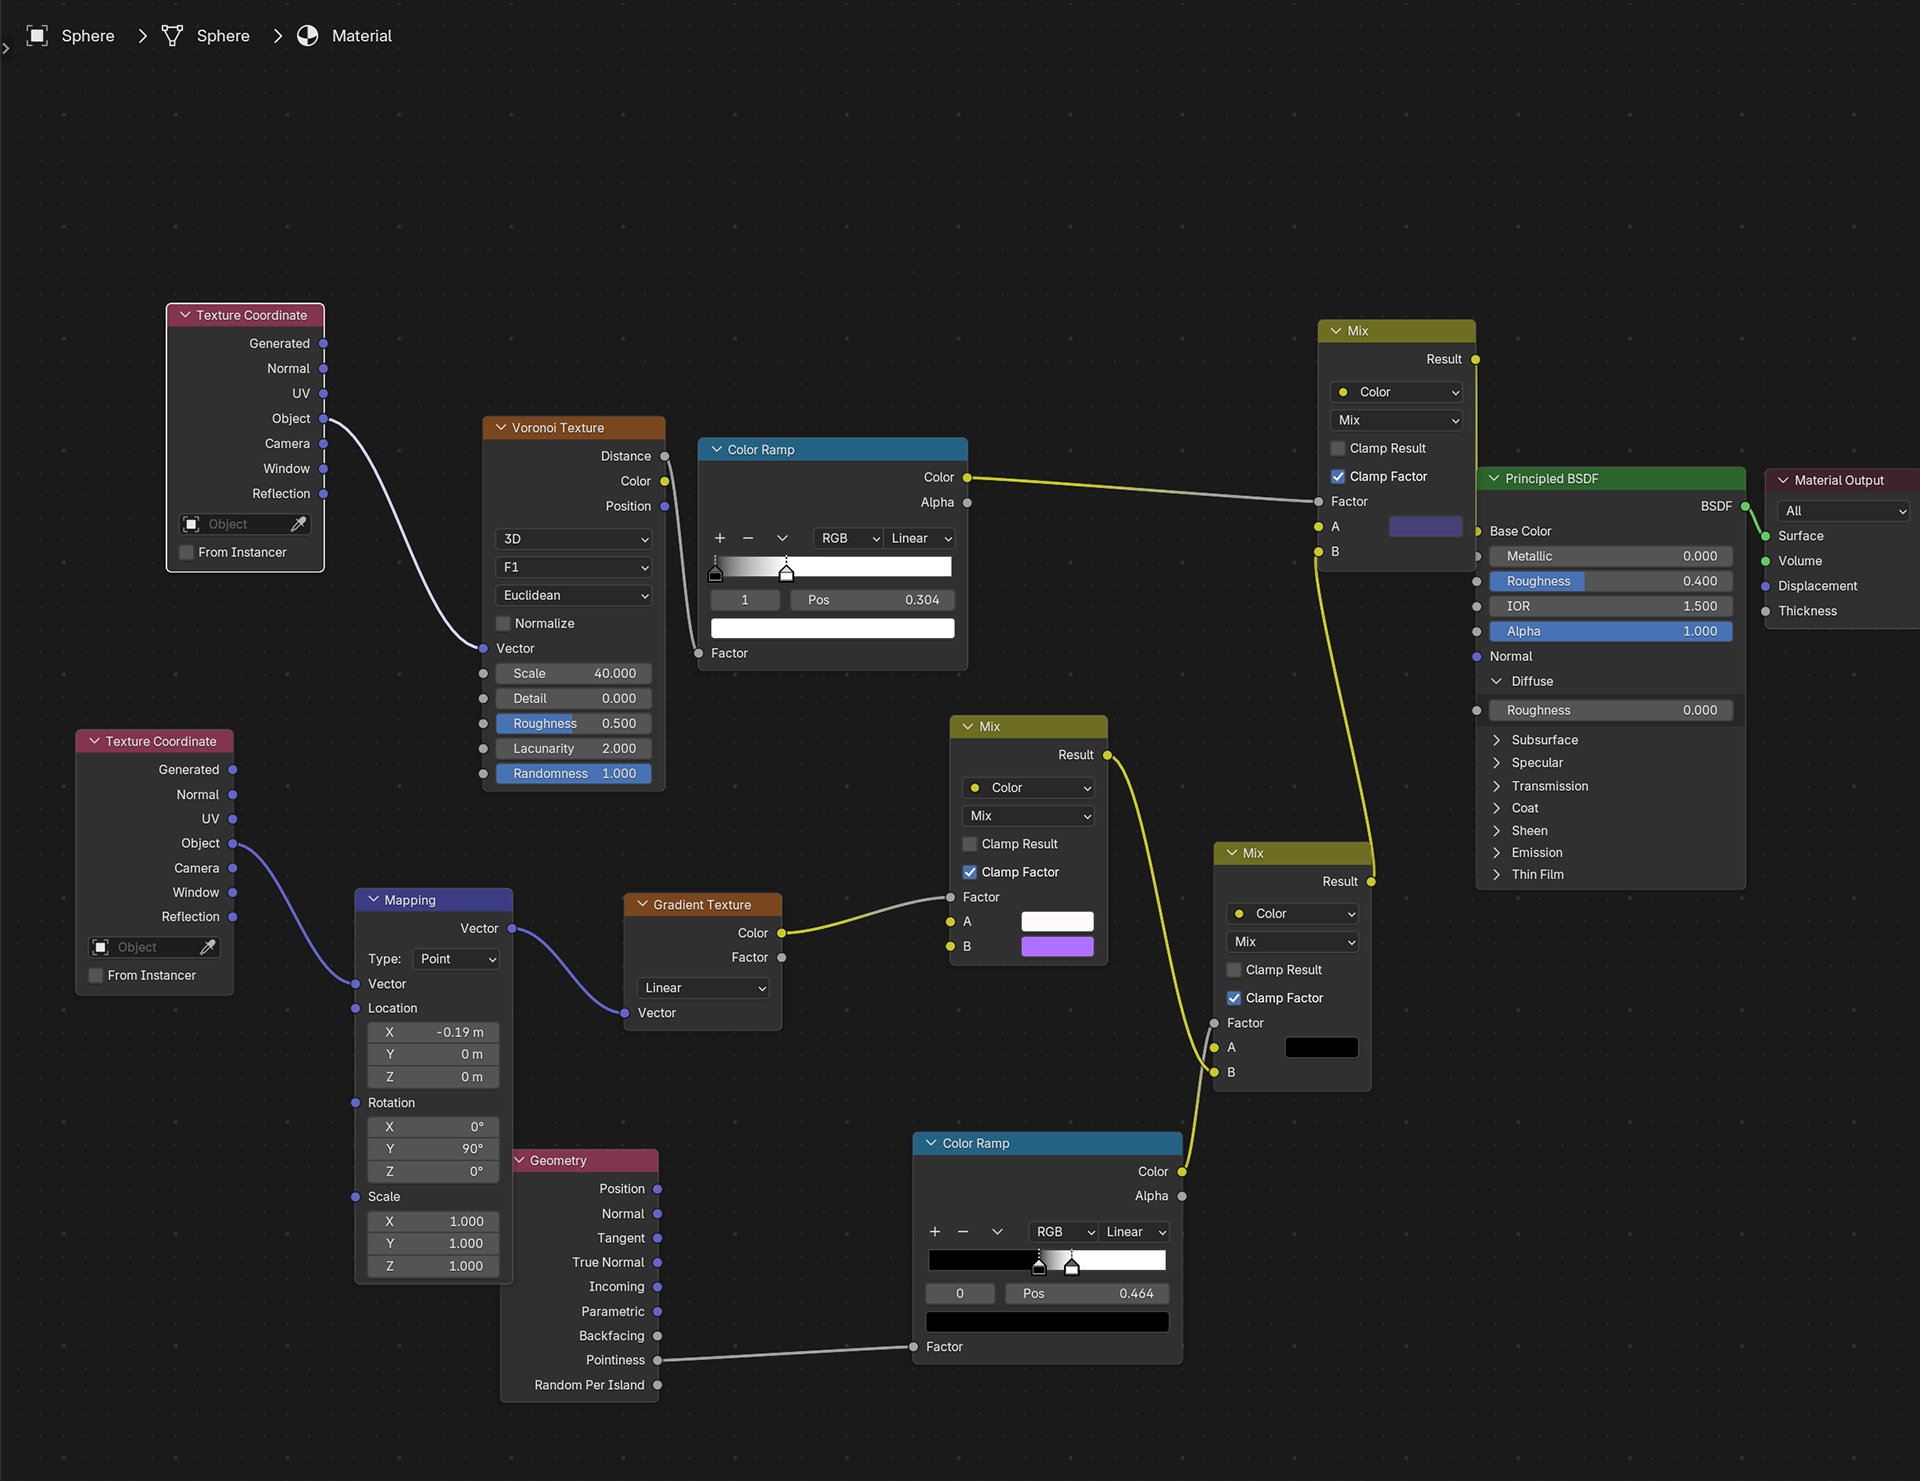Collapse the Geometry node header
This screenshot has width=1920, height=1481.
[520, 1160]
